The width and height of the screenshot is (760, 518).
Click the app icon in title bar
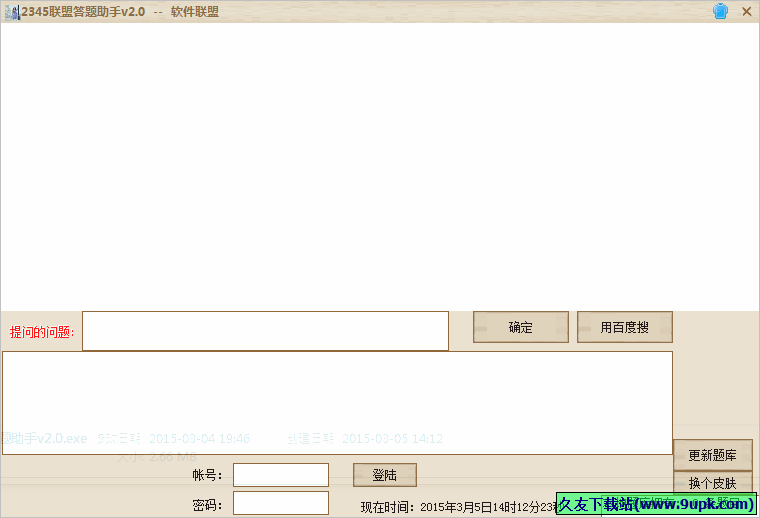tap(12, 12)
